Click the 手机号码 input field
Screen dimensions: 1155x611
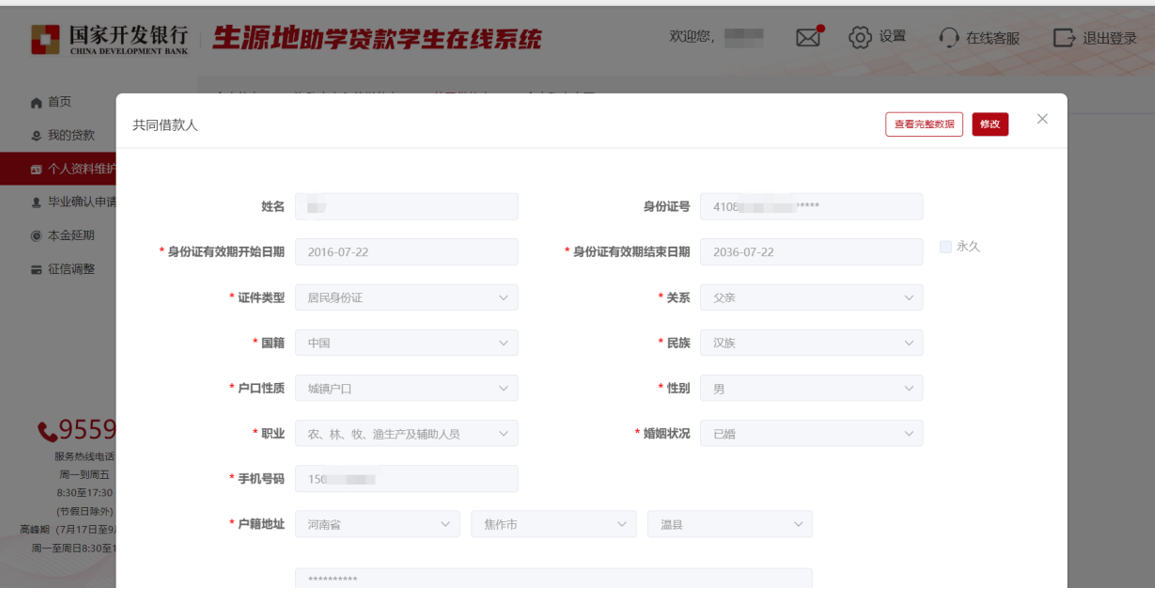tap(407, 479)
